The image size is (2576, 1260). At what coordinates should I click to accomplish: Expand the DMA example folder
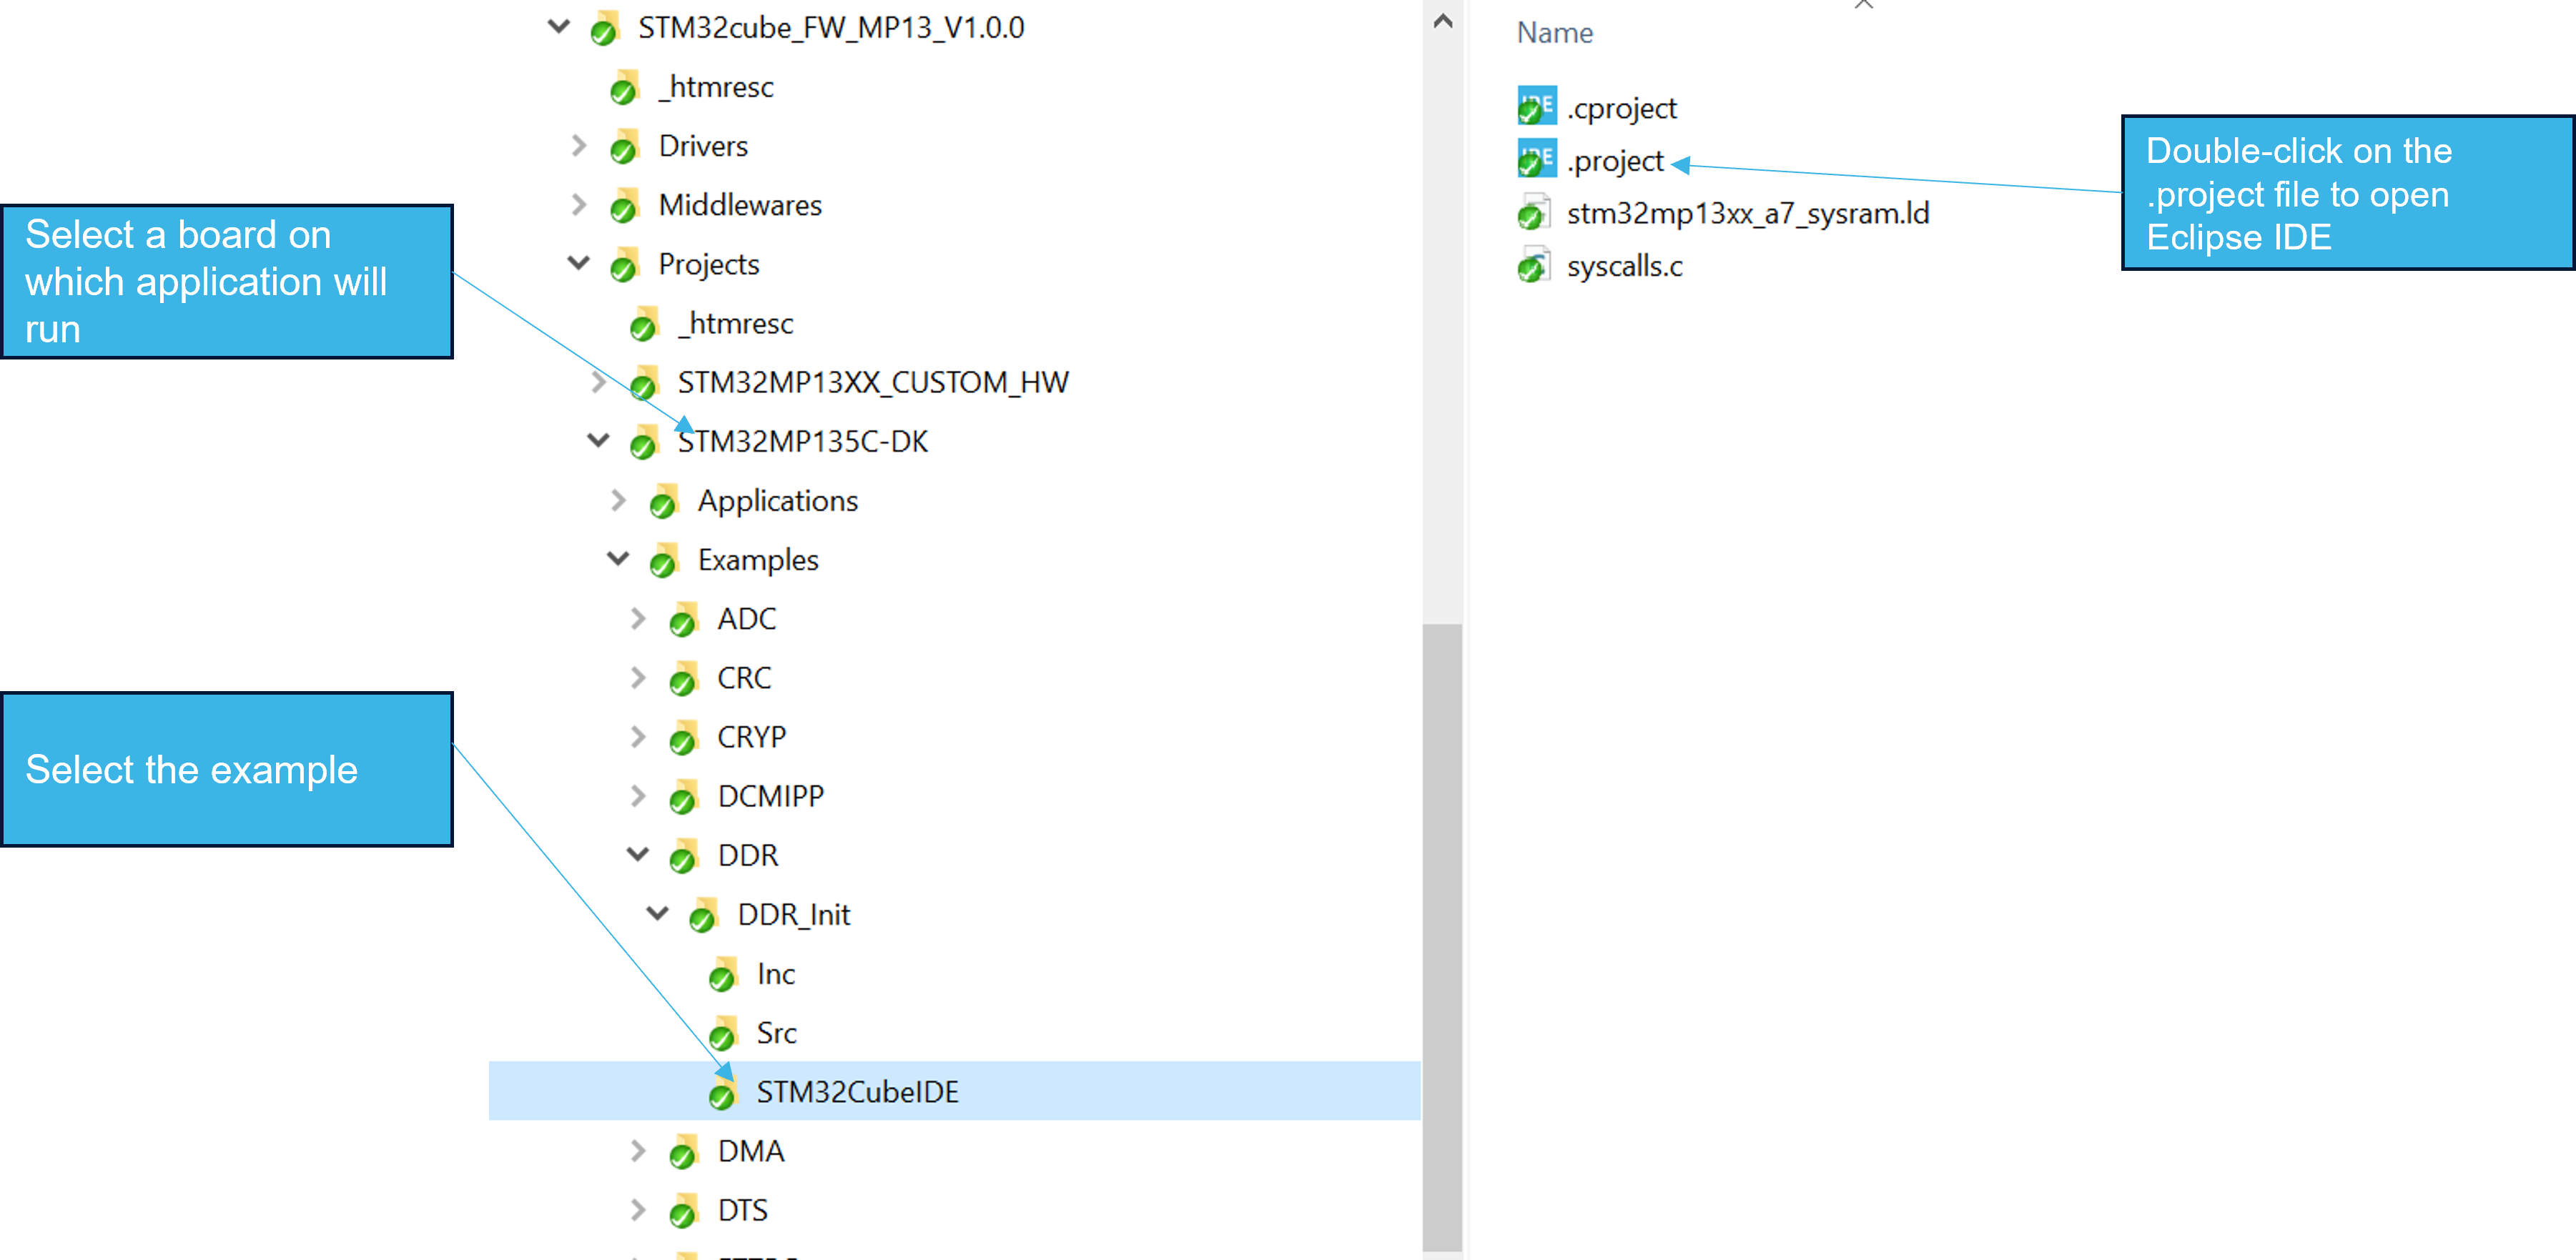point(638,1150)
